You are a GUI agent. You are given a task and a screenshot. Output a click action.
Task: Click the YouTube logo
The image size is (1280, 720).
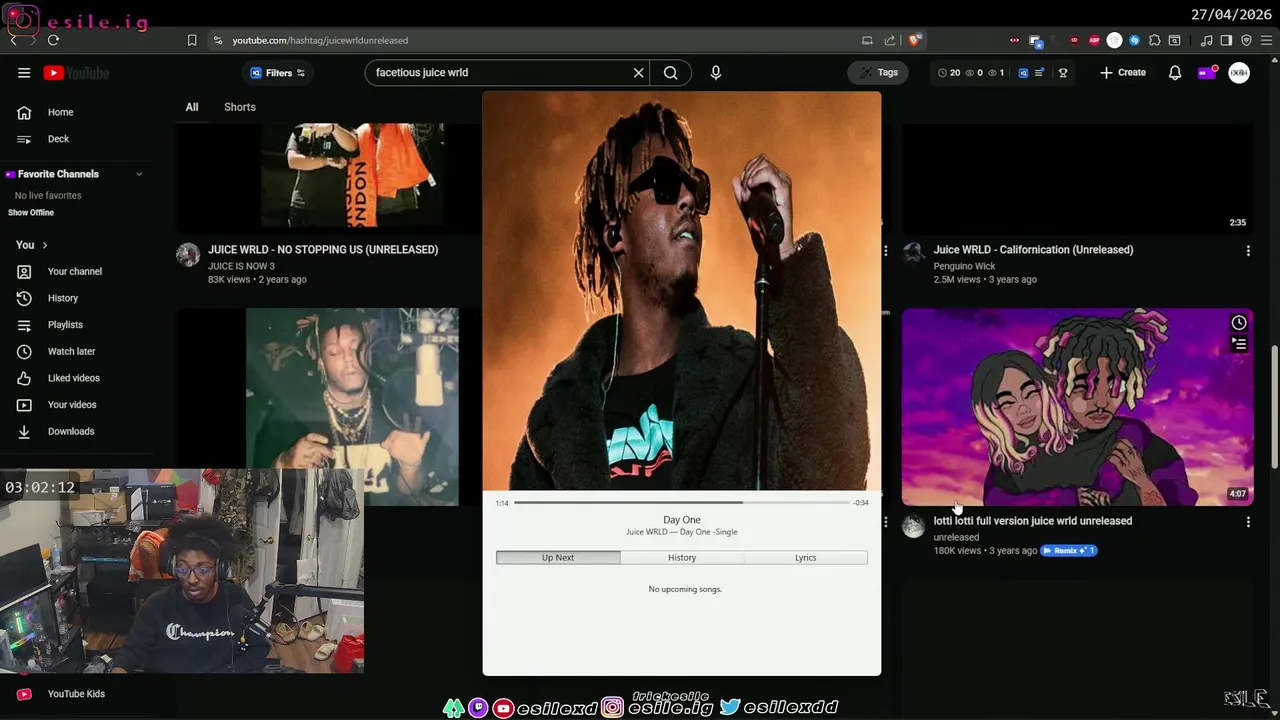click(x=76, y=73)
